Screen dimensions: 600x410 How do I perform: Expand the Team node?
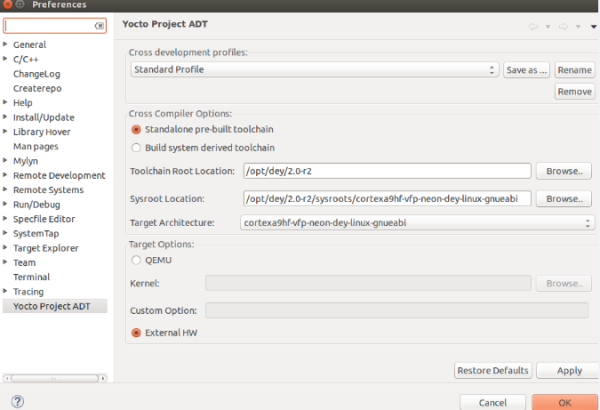coord(5,262)
